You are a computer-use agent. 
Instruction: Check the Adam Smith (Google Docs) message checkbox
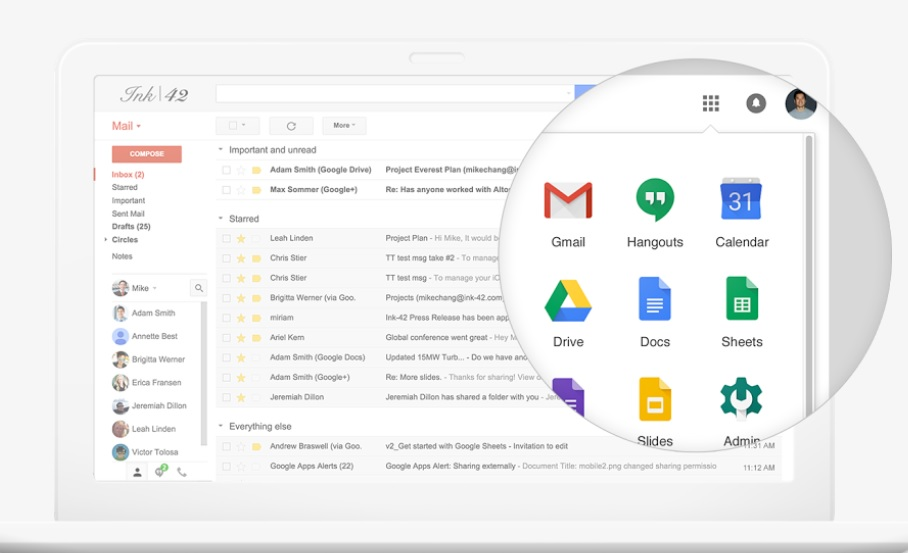tap(226, 358)
